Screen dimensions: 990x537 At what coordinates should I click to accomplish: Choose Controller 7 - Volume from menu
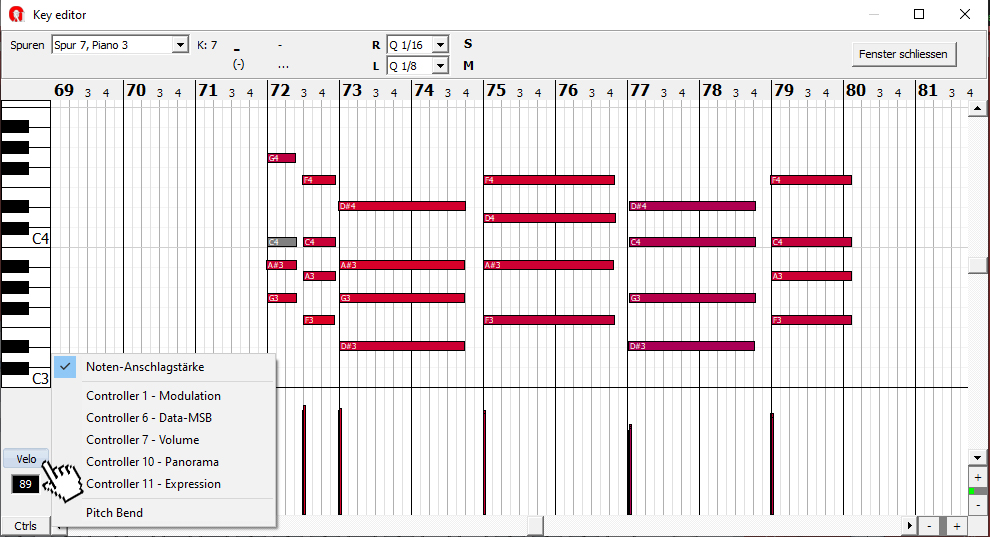[x=142, y=440]
